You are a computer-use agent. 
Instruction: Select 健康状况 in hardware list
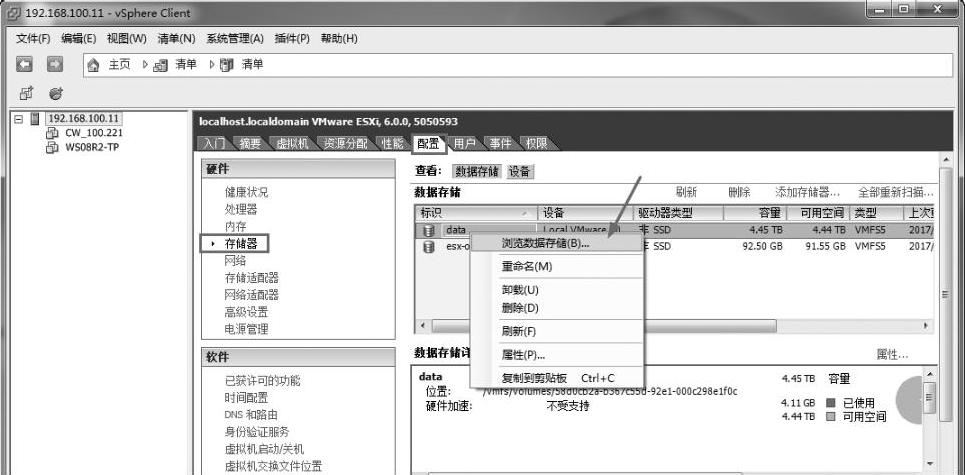pos(246,192)
